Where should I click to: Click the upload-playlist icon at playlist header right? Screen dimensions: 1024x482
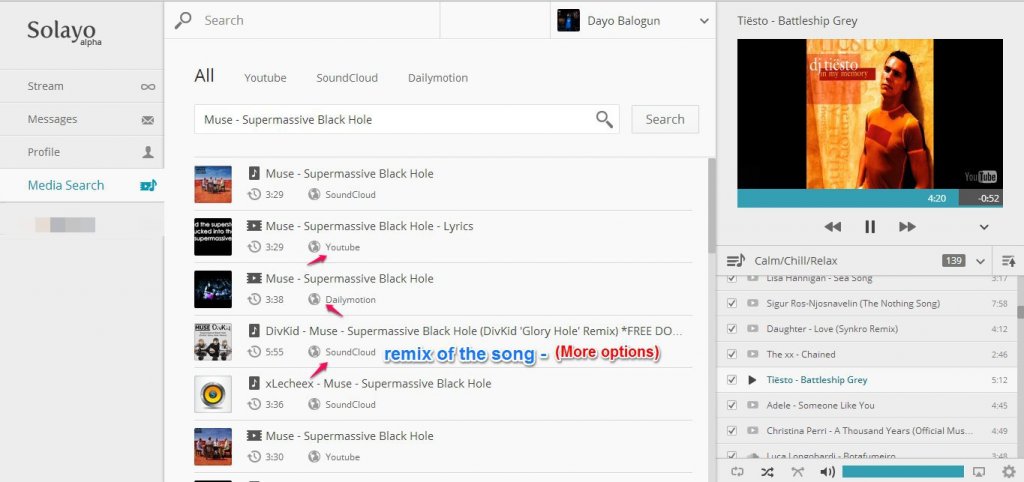1008,261
